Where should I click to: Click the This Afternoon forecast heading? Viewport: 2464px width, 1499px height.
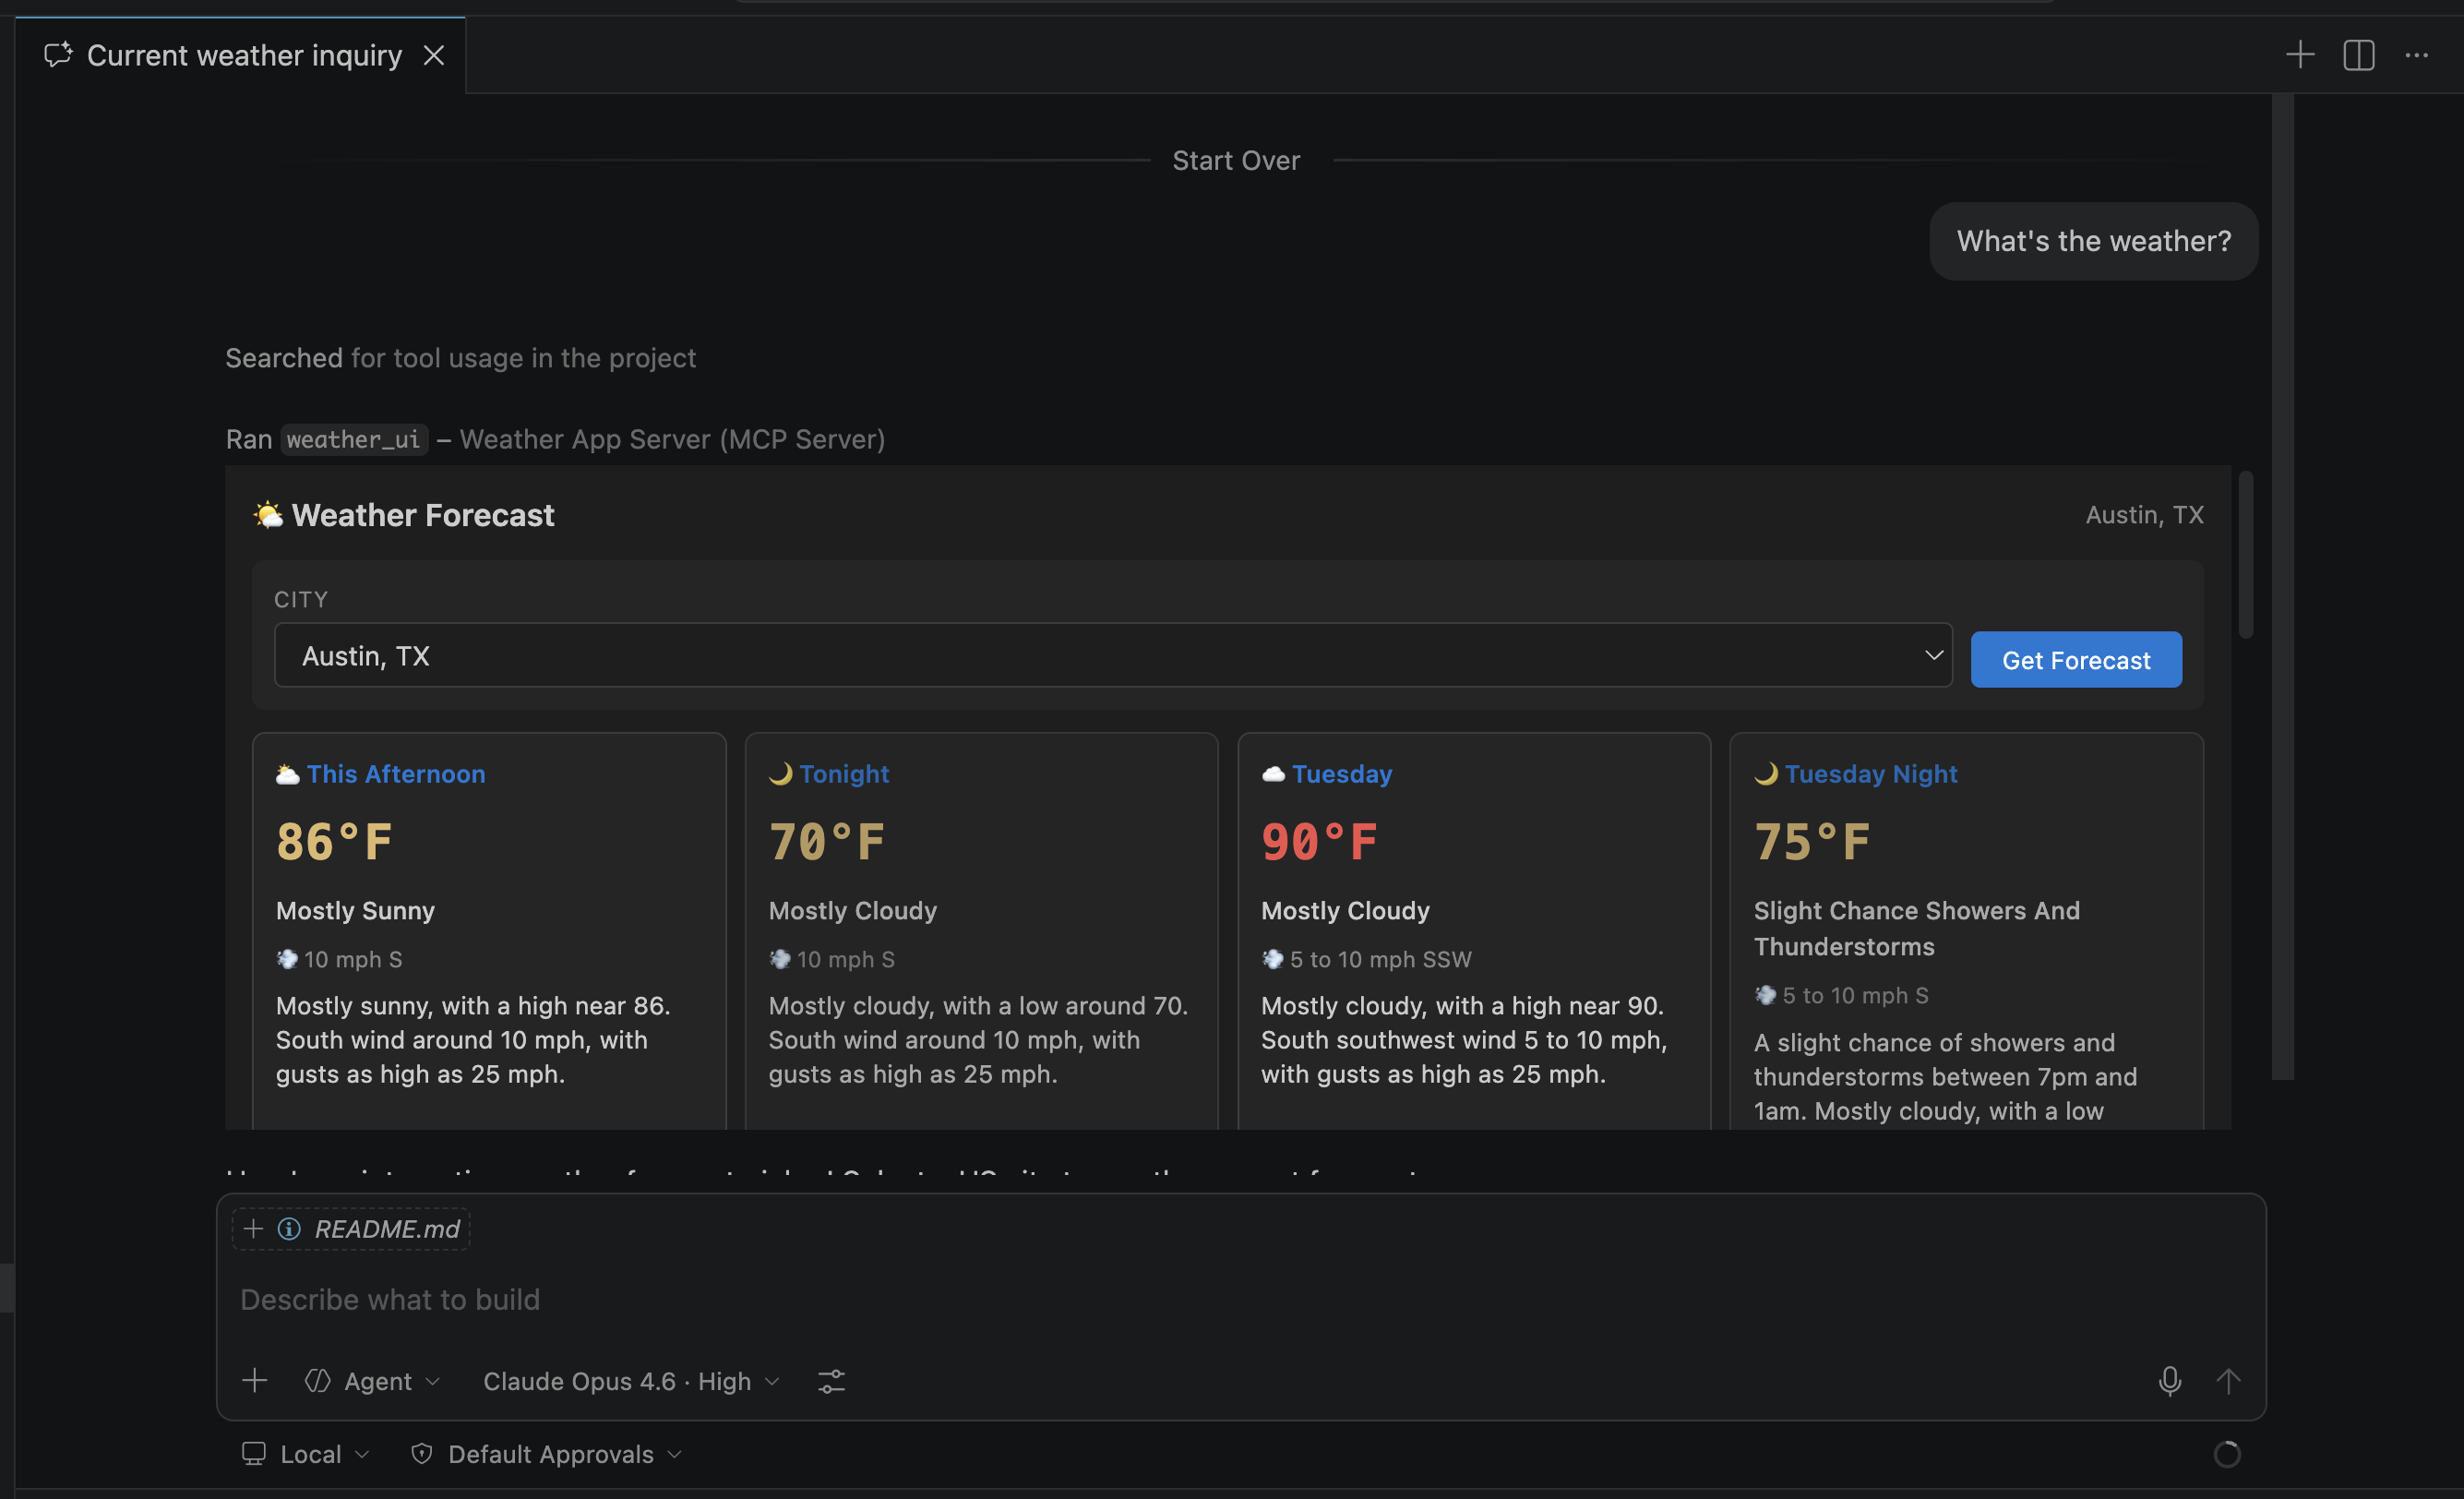point(396,774)
